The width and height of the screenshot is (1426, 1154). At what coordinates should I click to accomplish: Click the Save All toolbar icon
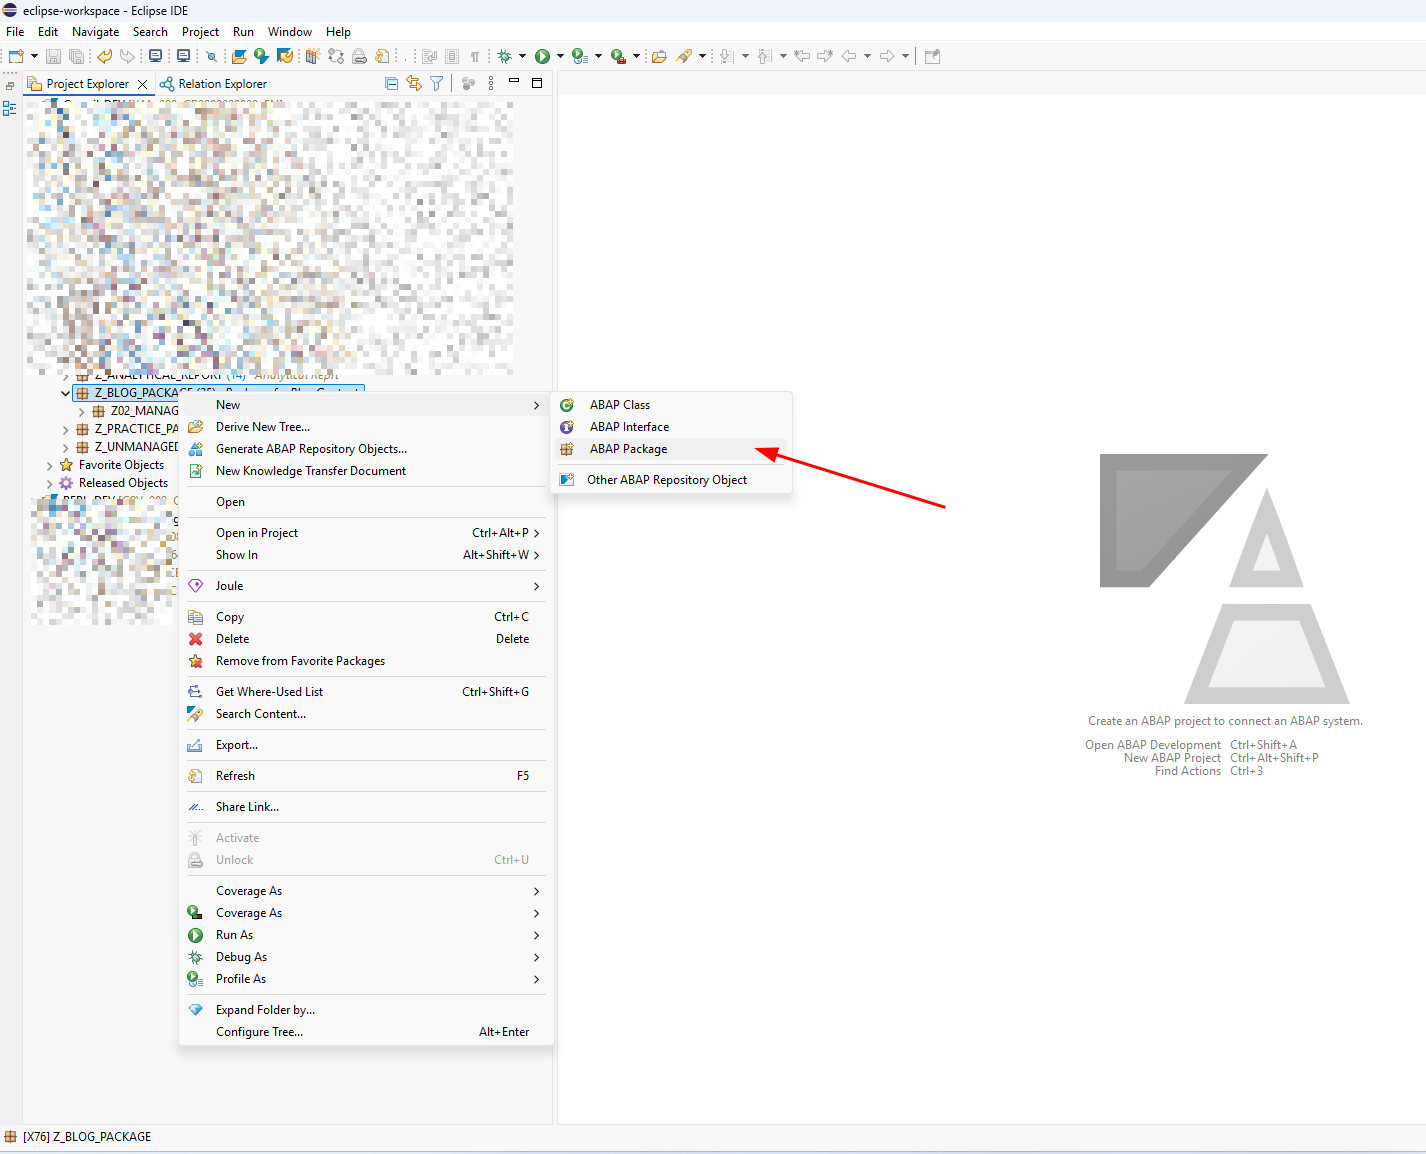pos(76,56)
